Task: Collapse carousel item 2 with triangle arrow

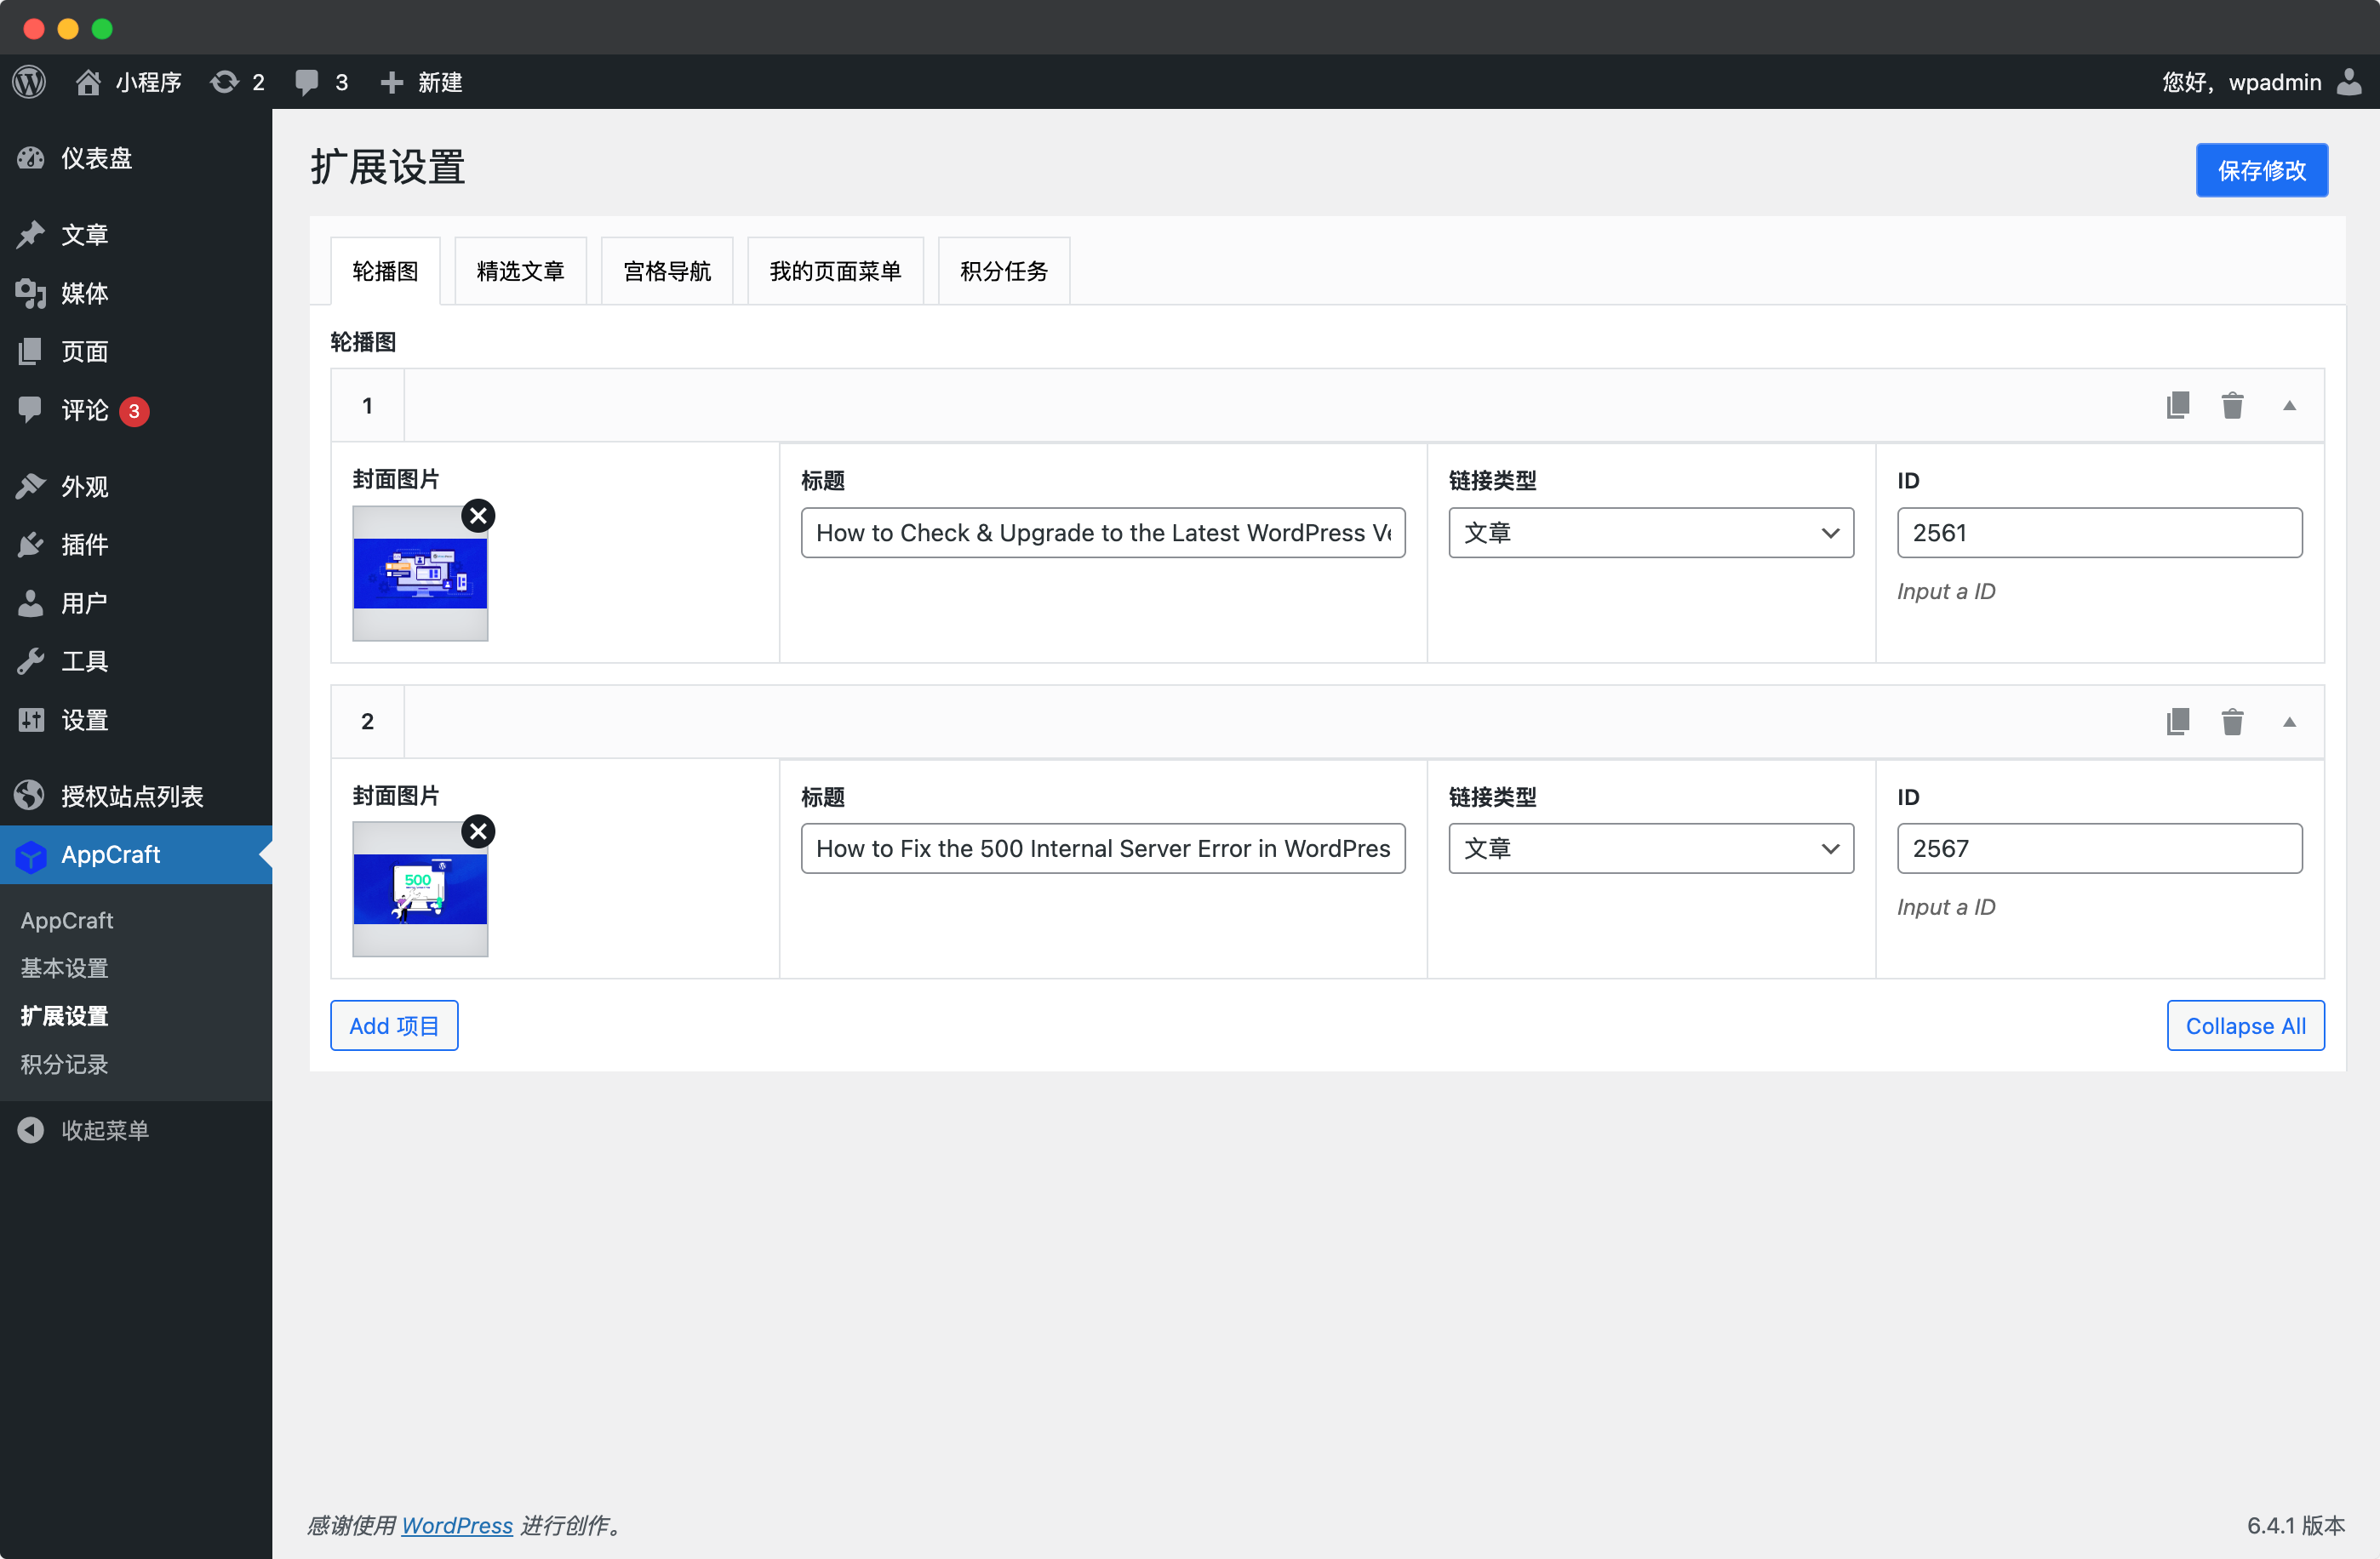Action: point(2289,722)
